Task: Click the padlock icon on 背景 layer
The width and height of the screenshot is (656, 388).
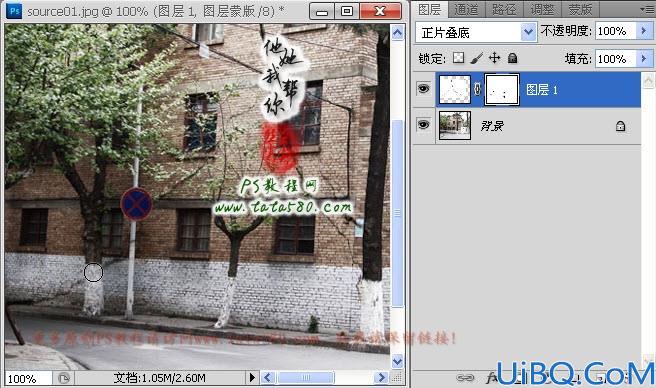Action: click(x=620, y=126)
